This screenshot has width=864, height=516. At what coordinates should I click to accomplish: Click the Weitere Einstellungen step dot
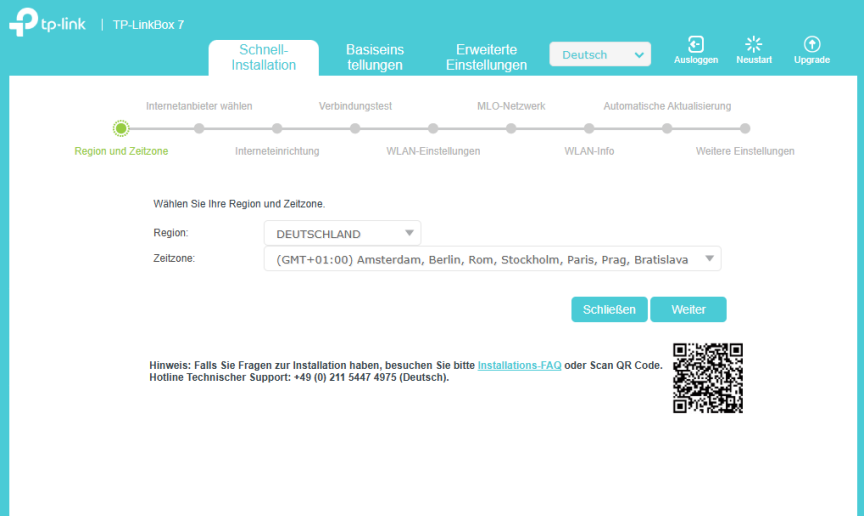click(x=745, y=128)
